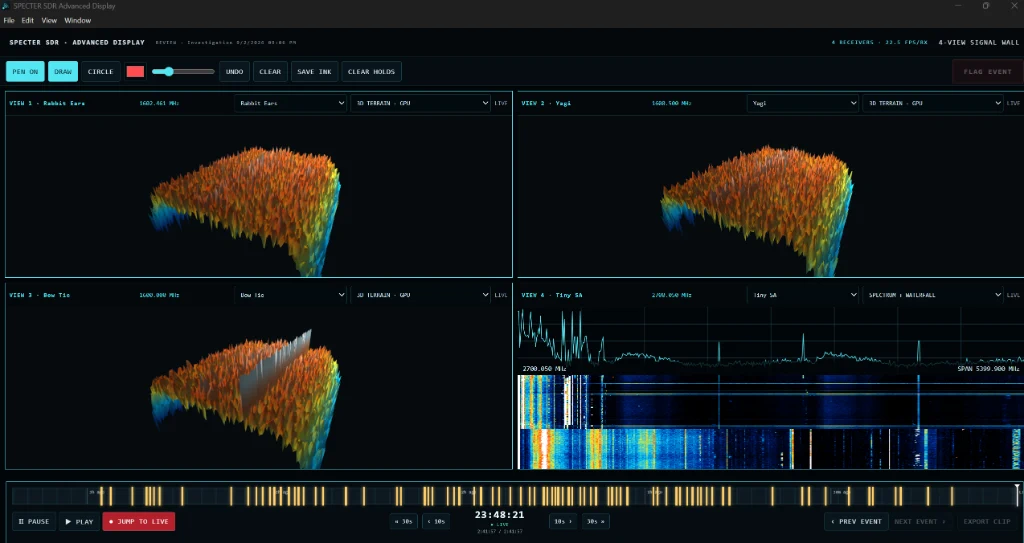Image resolution: width=1024 pixels, height=543 pixels.
Task: Open the File menu
Action: 8,20
